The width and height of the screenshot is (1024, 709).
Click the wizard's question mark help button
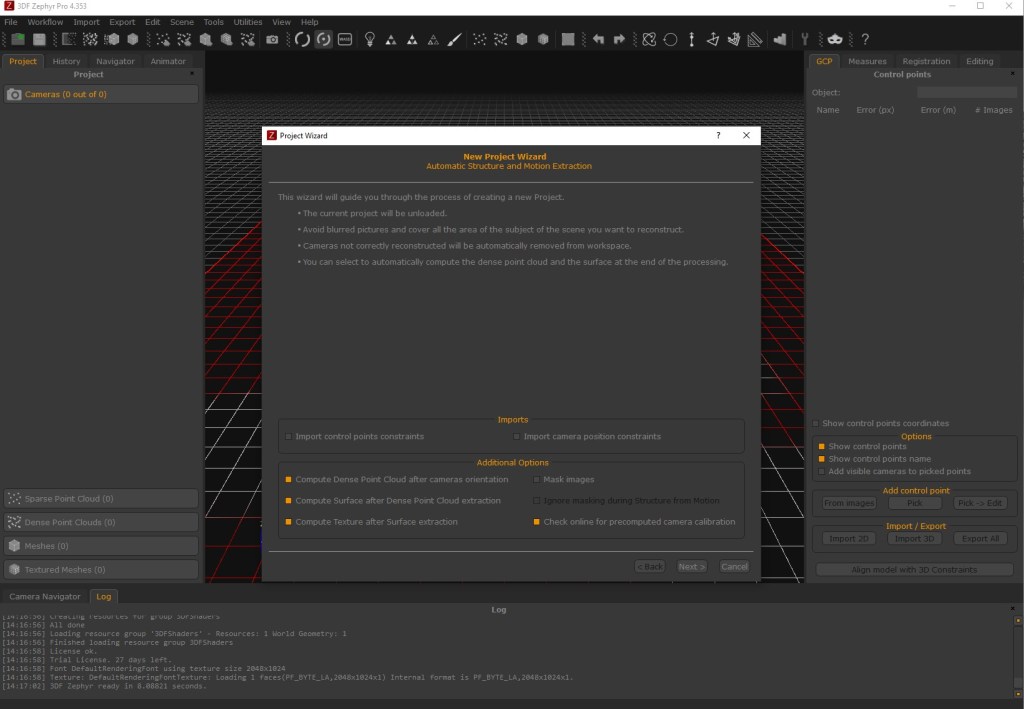tap(718, 135)
